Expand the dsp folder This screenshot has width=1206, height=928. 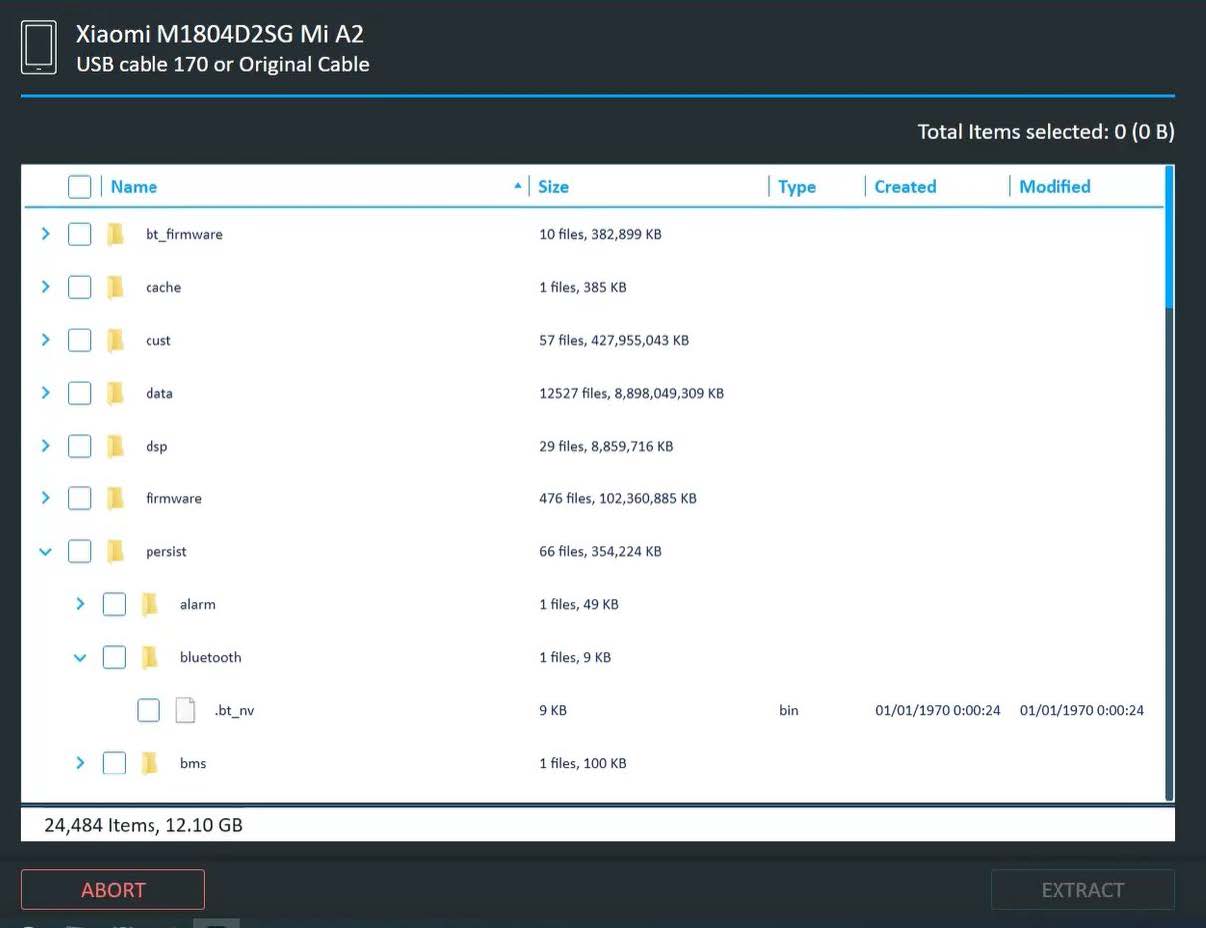click(x=45, y=446)
